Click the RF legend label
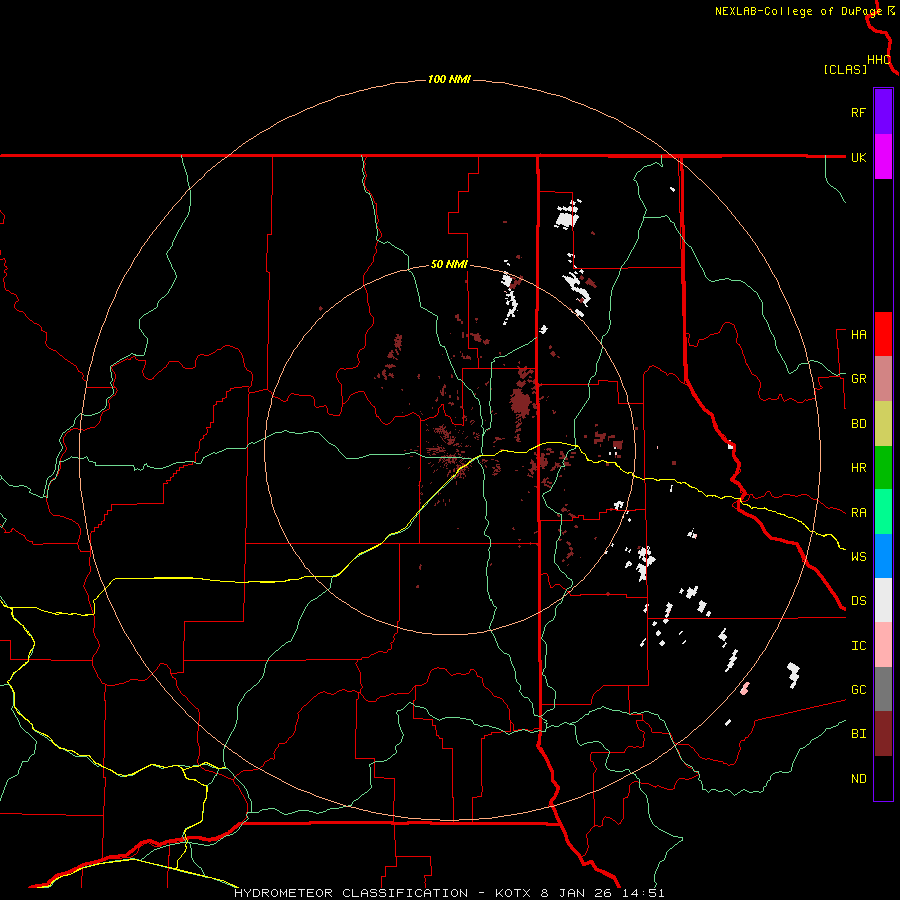The width and height of the screenshot is (900, 900). tap(858, 112)
